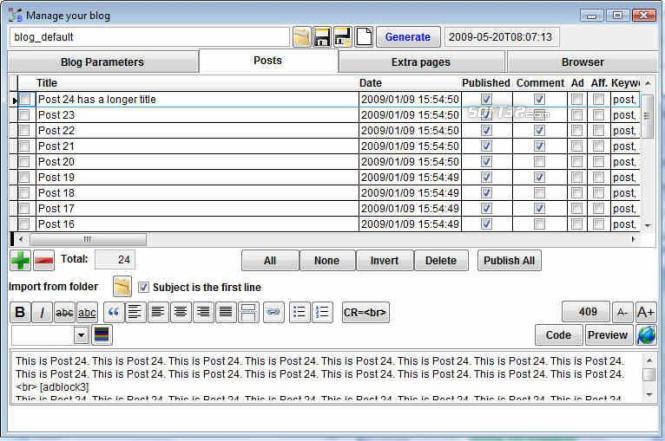
Task: Click the Date column header
Action: tap(410, 83)
